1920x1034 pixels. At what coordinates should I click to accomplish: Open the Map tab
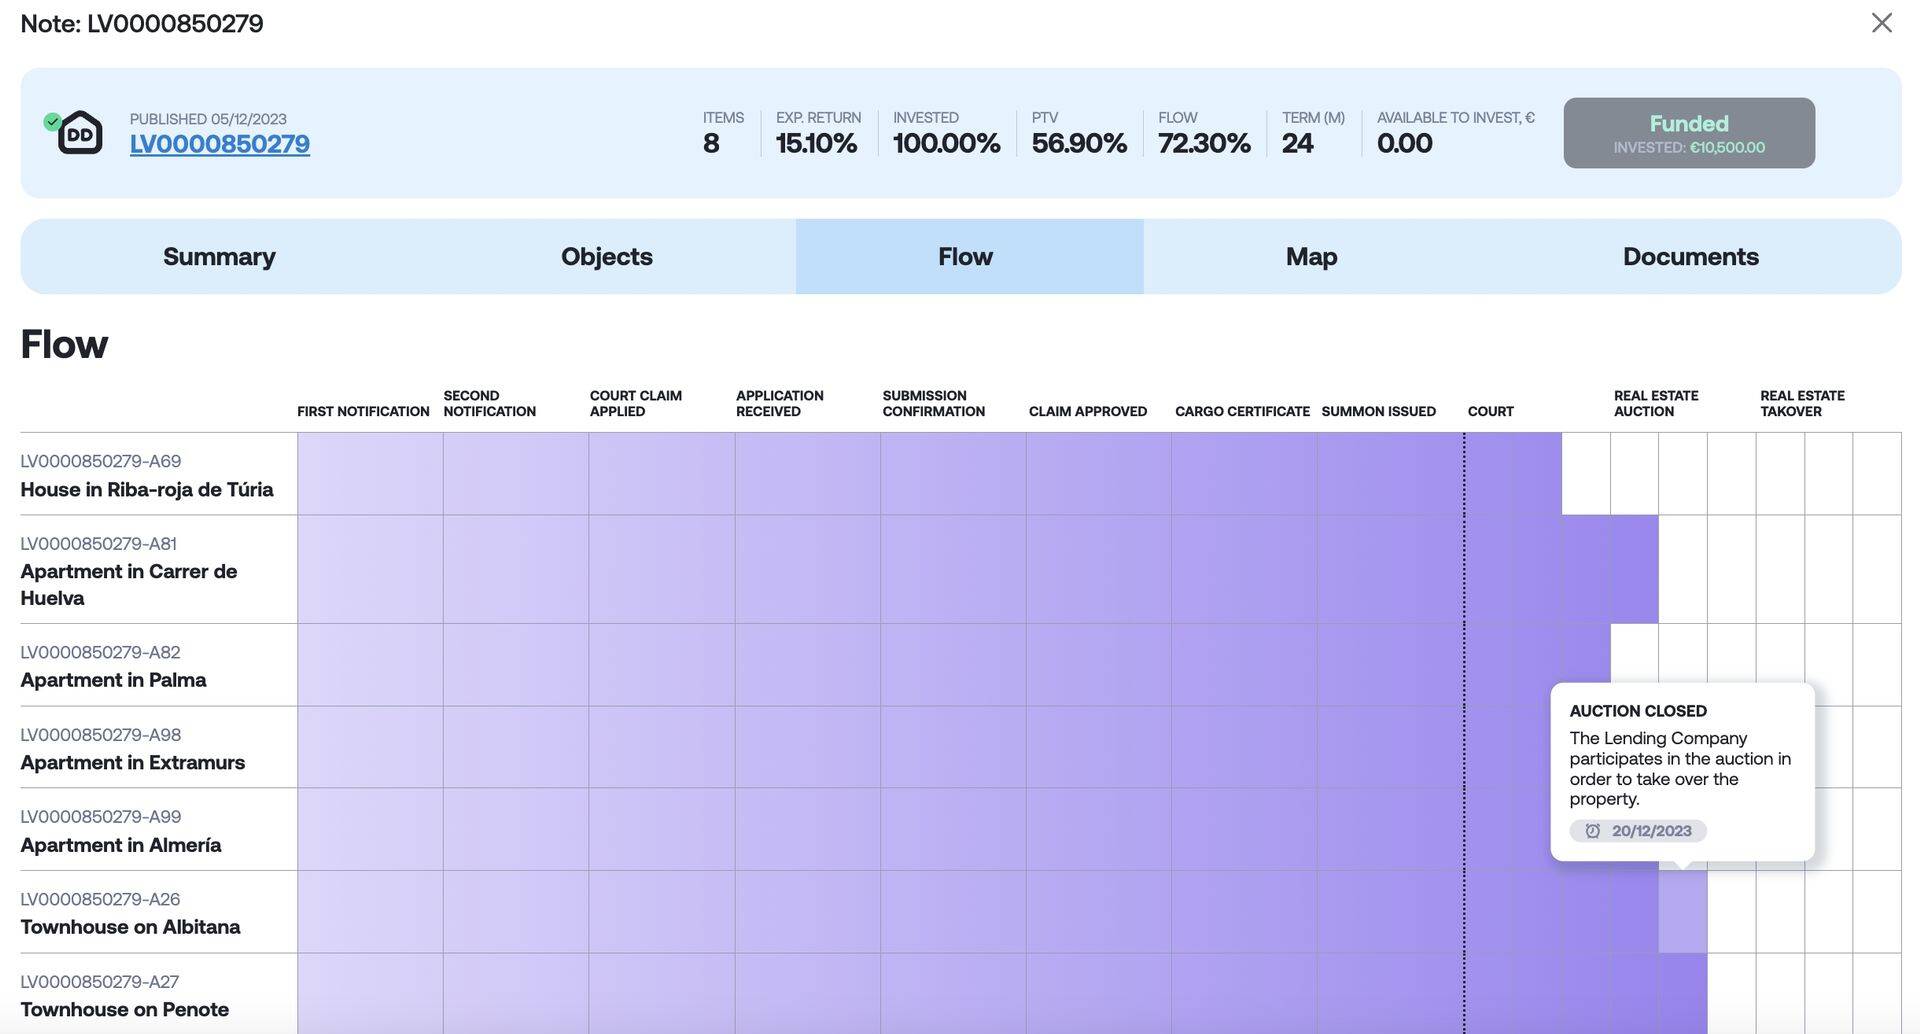1311,257
